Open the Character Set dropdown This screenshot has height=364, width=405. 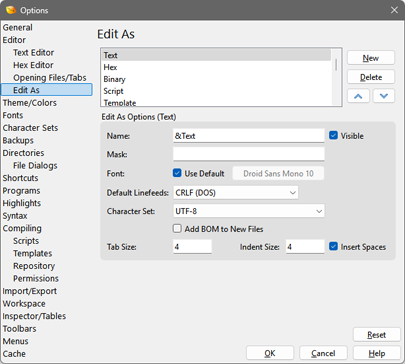click(249, 211)
